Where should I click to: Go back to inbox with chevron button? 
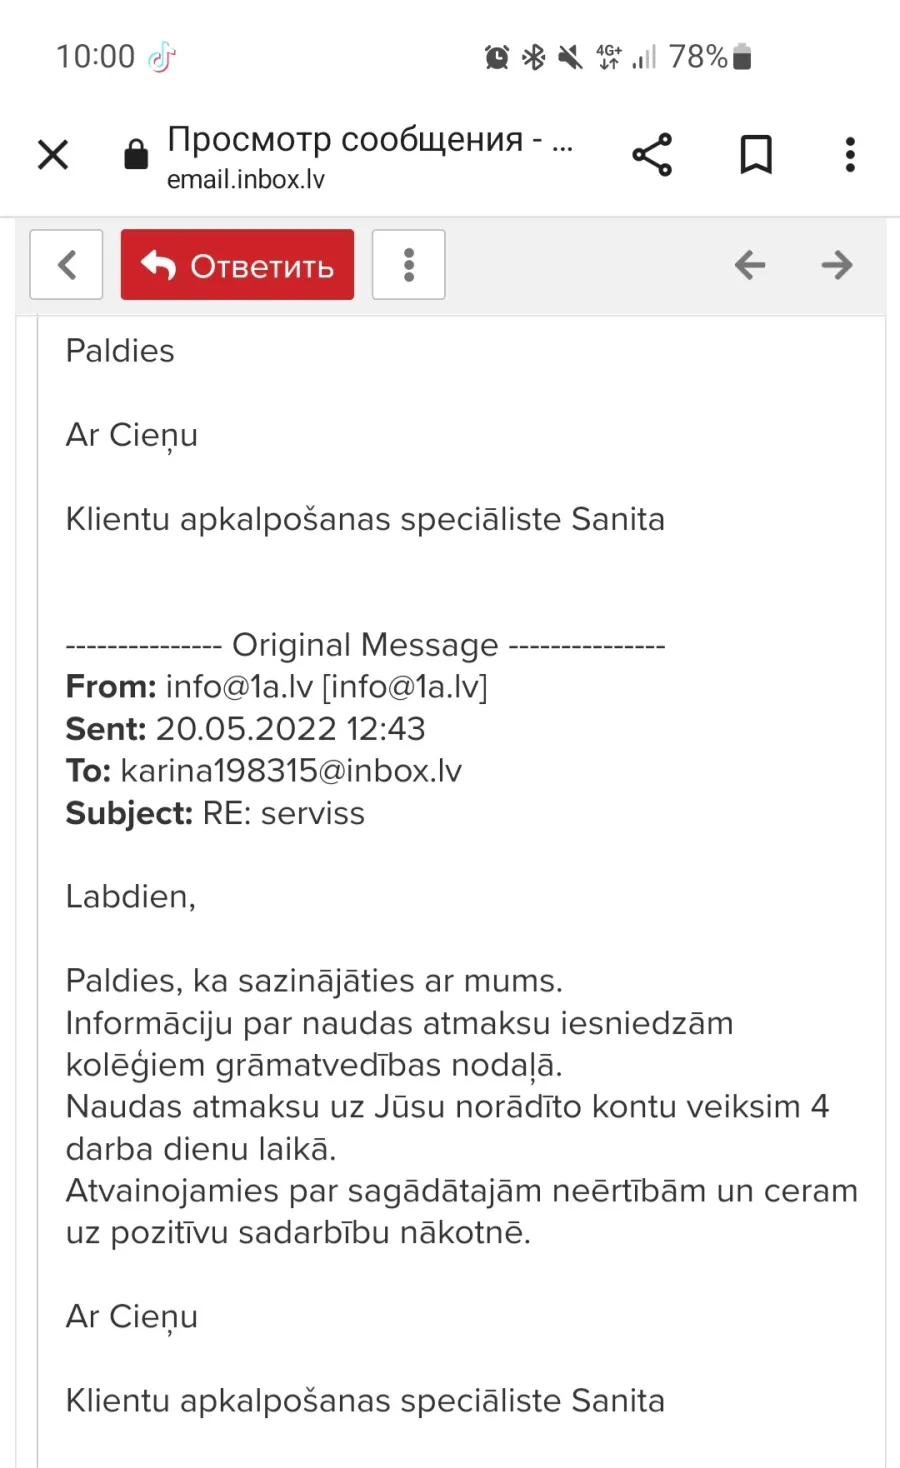point(66,265)
